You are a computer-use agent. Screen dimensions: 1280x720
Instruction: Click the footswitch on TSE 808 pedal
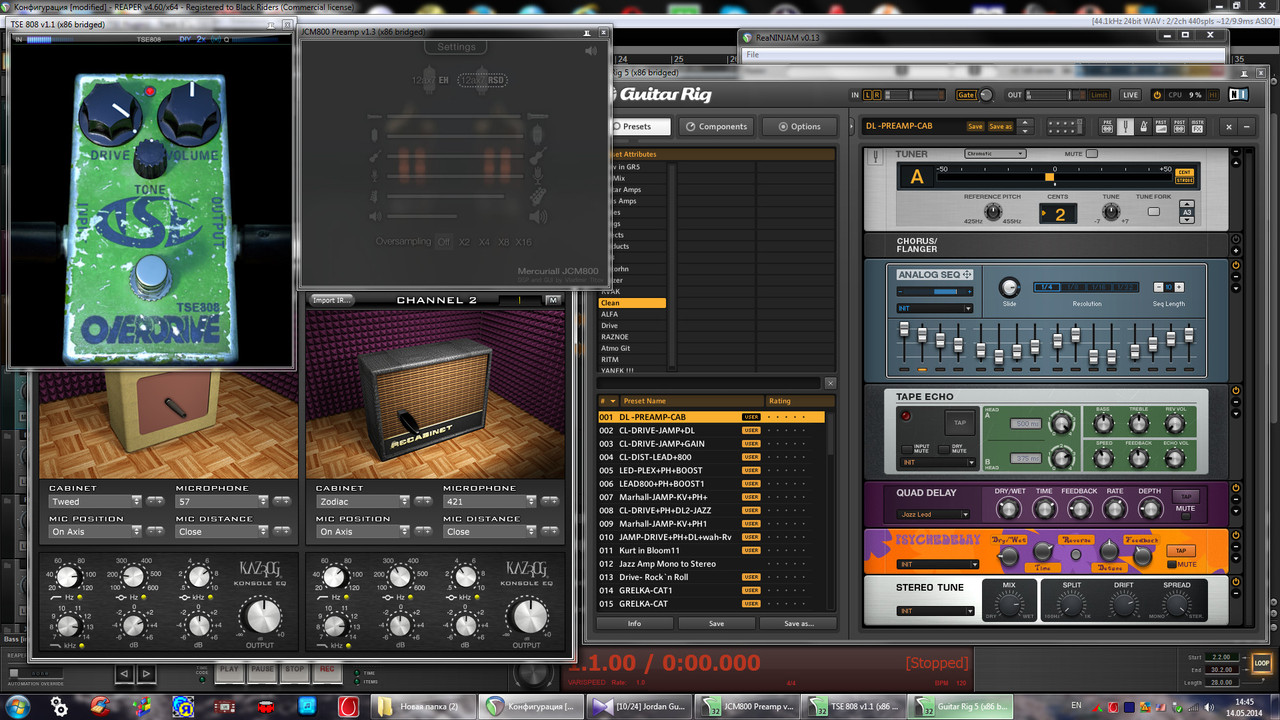151,271
